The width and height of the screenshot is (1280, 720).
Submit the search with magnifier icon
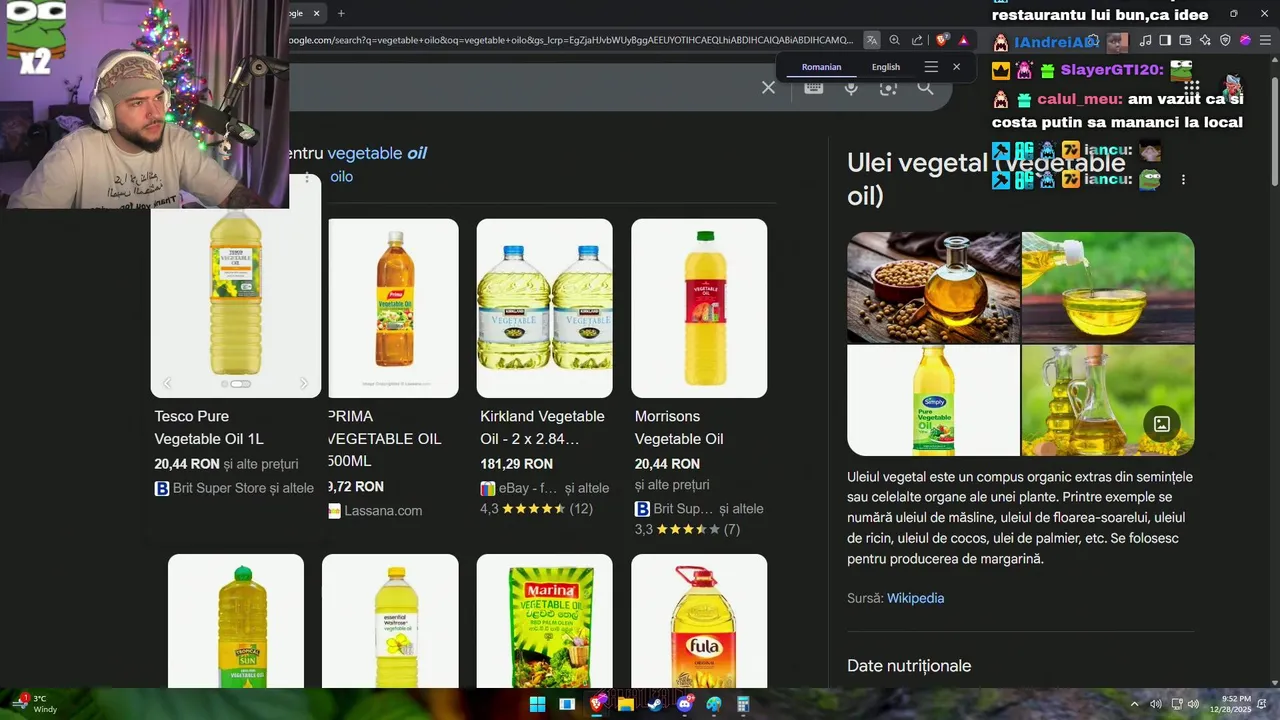coord(925,88)
